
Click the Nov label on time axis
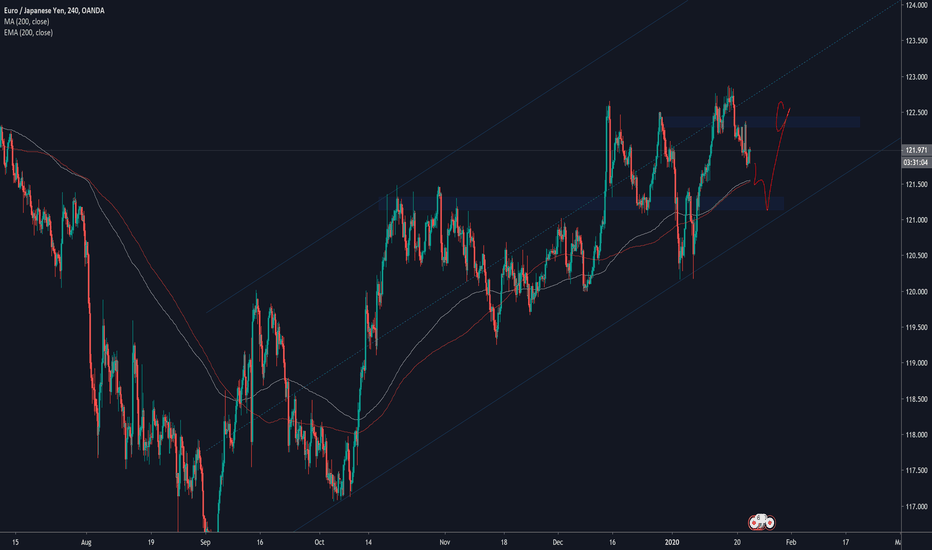[444, 540]
